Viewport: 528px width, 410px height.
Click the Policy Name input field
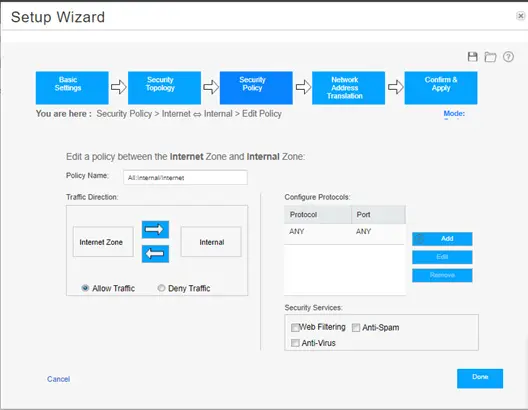pyautogui.click(x=186, y=177)
